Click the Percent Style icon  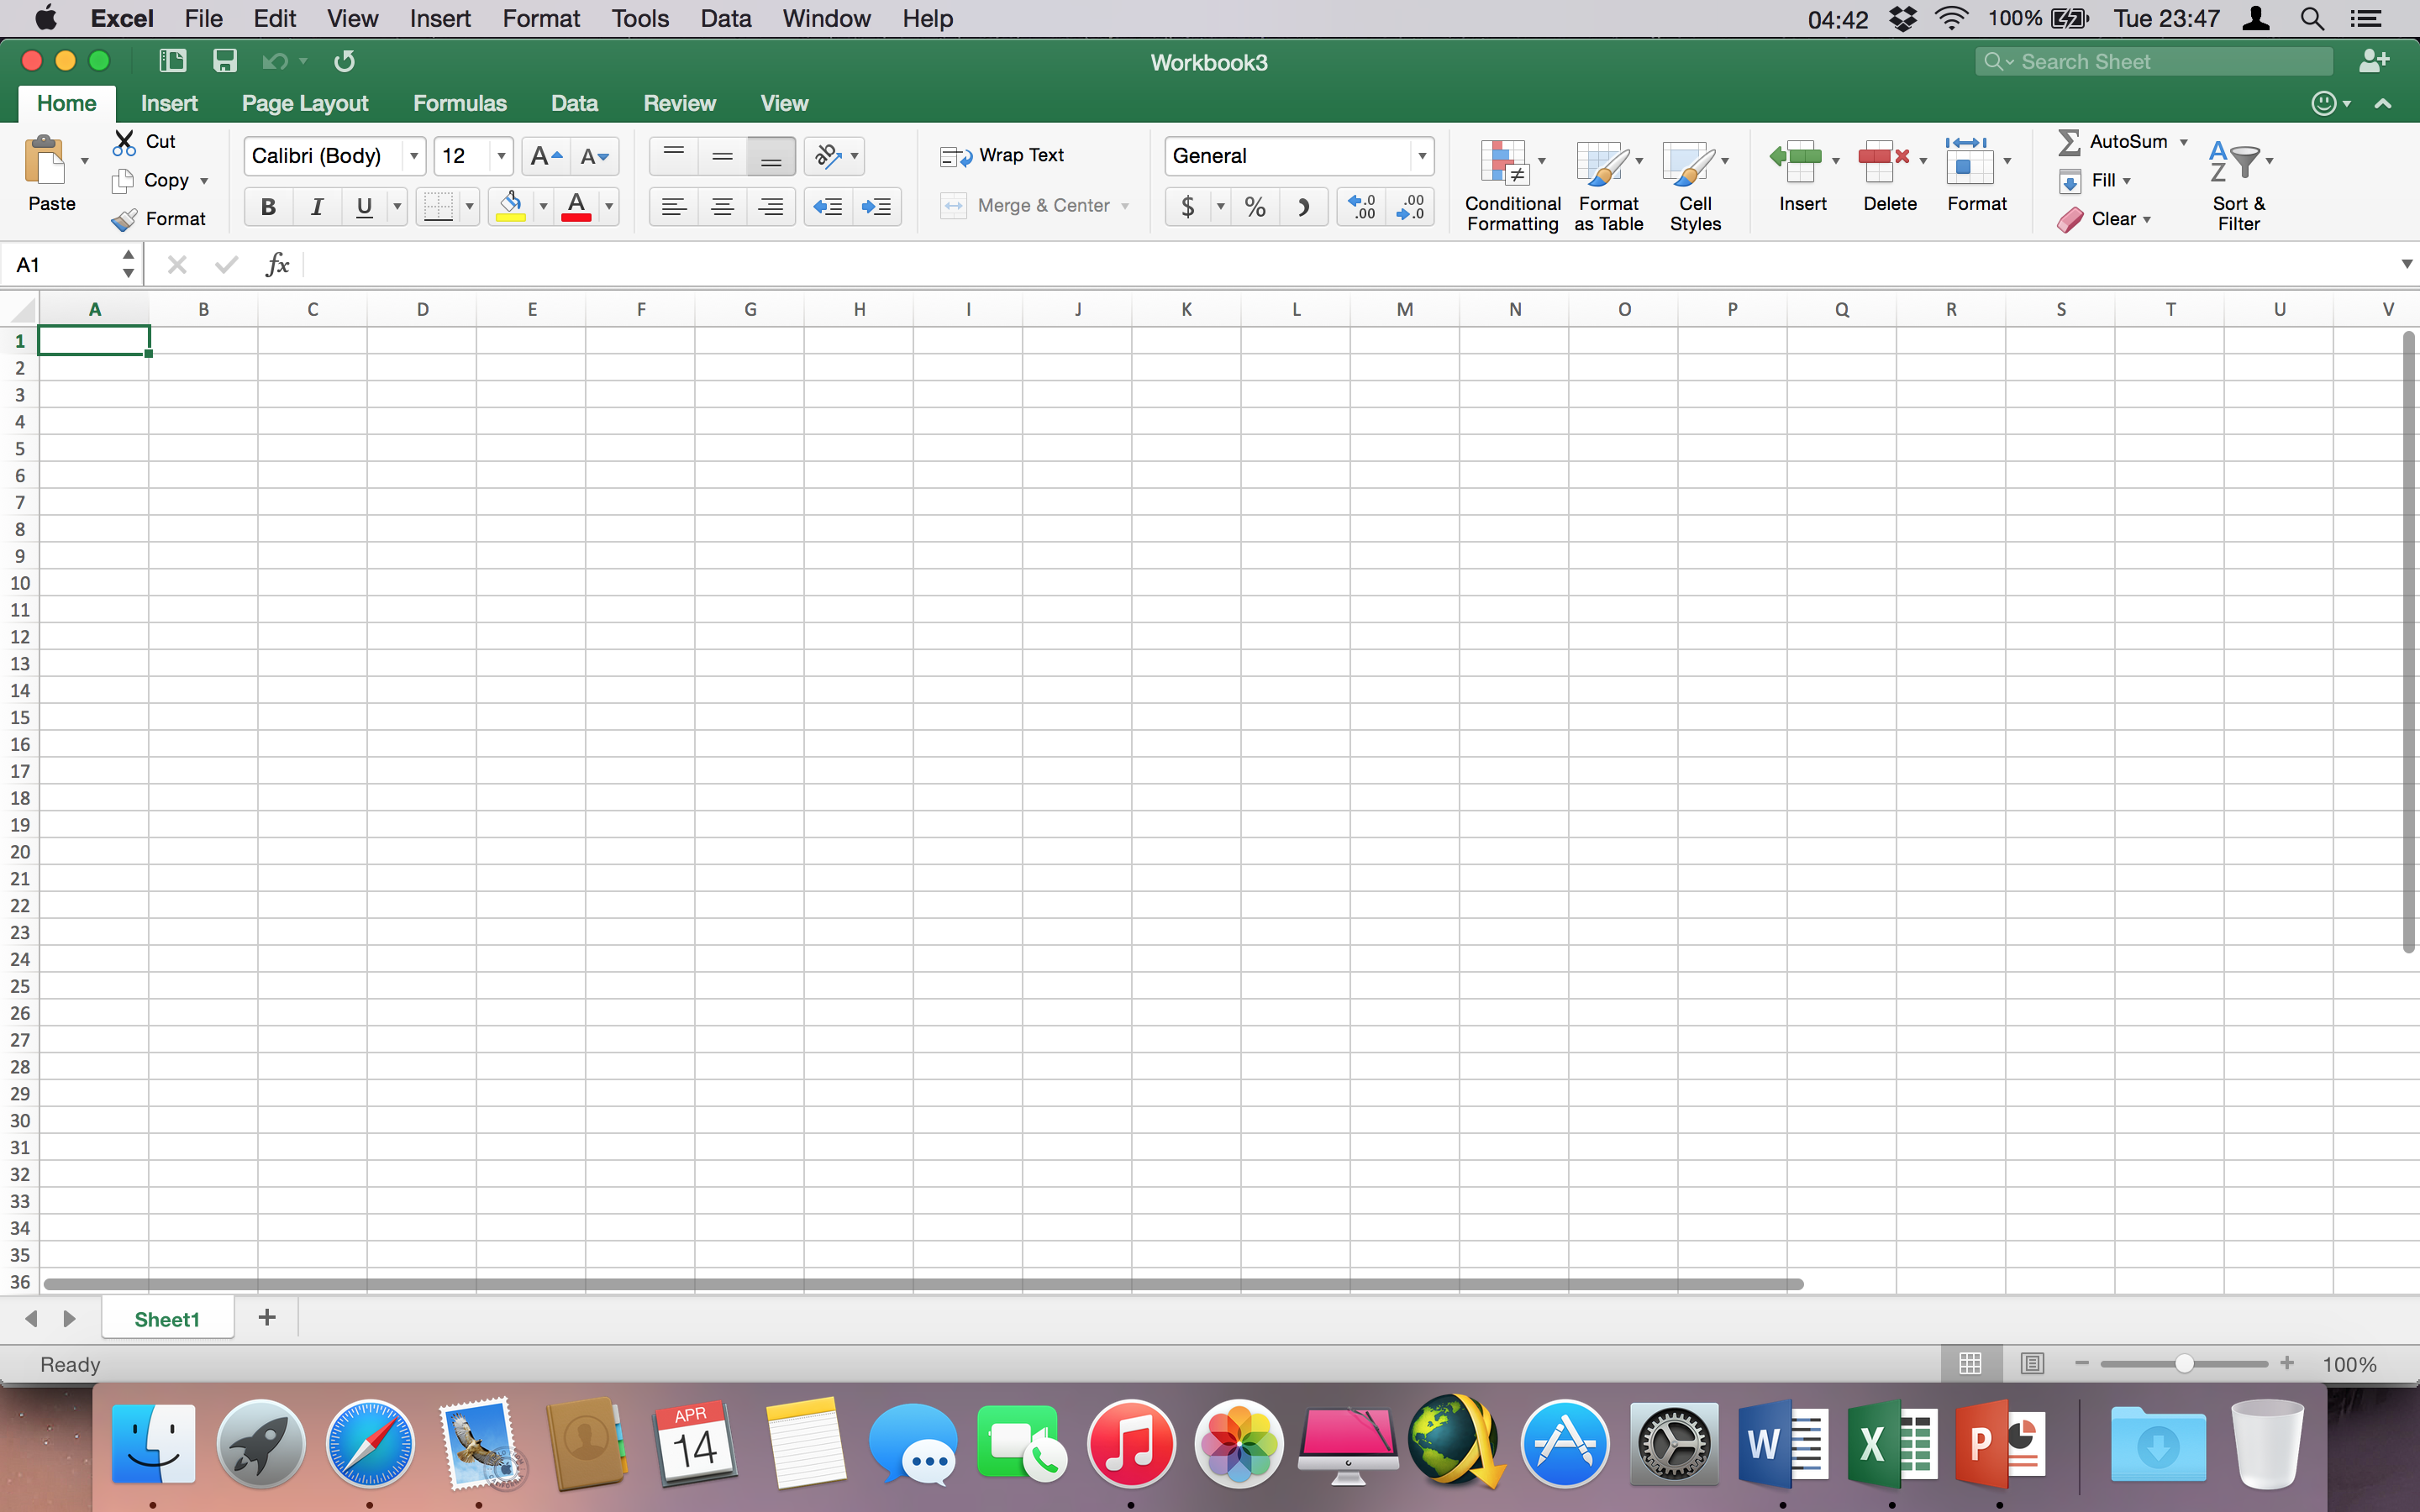point(1255,207)
